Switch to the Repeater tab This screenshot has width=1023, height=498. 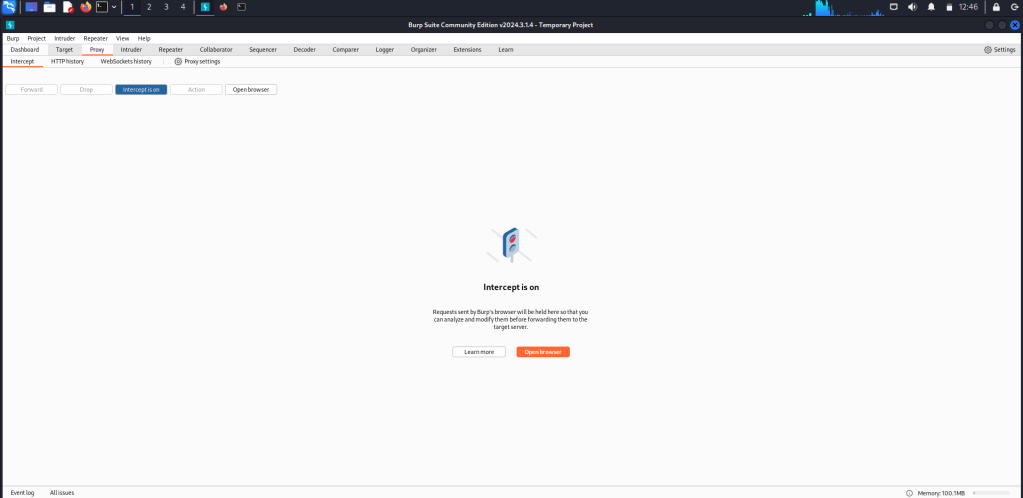pyautogui.click(x=170, y=49)
